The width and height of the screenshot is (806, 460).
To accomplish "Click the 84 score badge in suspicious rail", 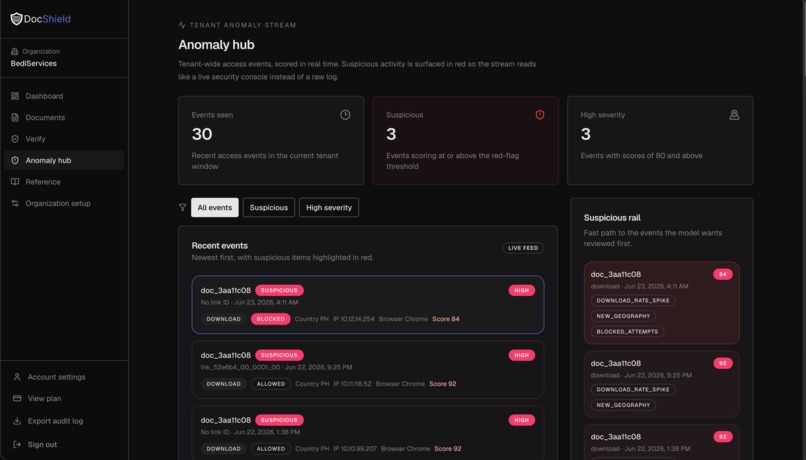I will 722,274.
